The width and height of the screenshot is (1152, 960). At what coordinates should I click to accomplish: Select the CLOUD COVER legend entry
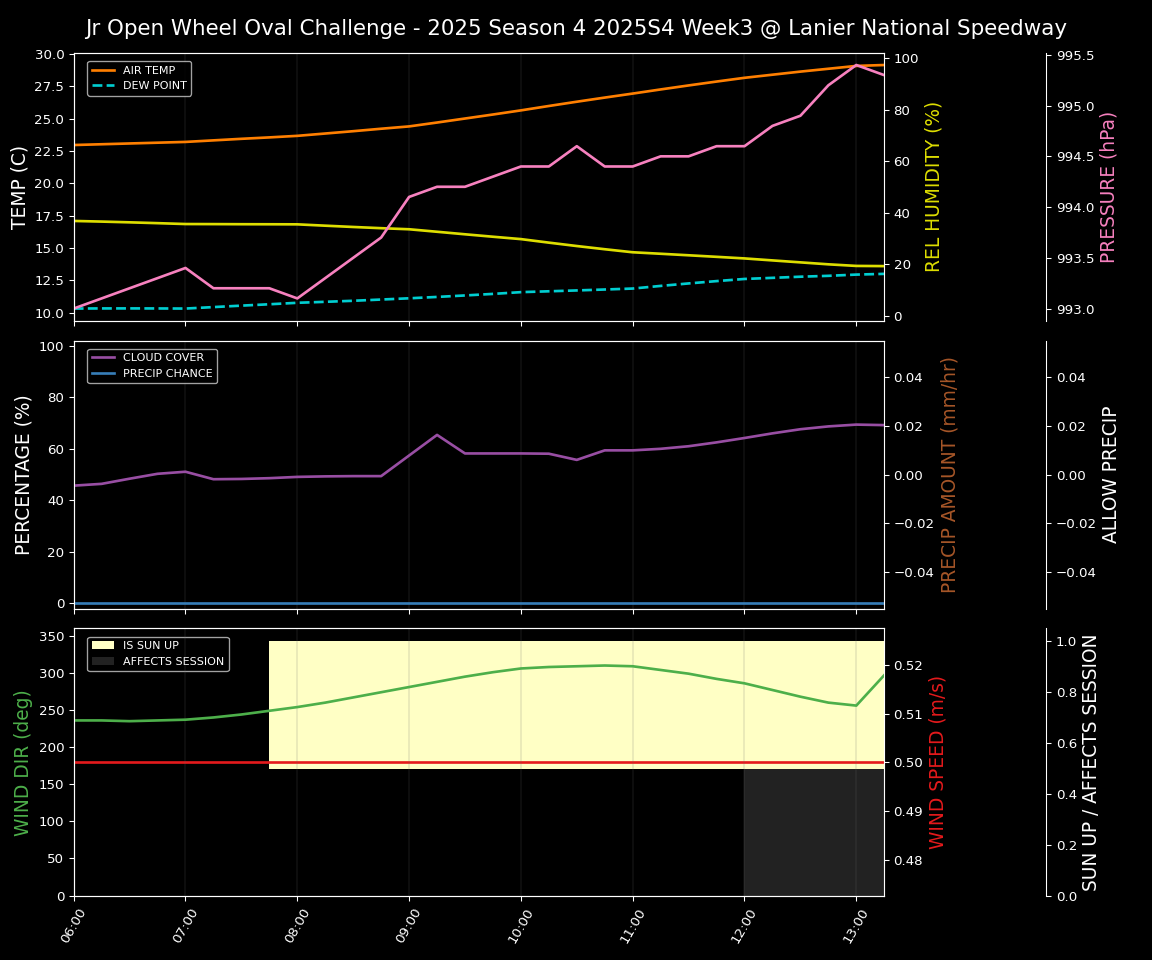(x=162, y=358)
